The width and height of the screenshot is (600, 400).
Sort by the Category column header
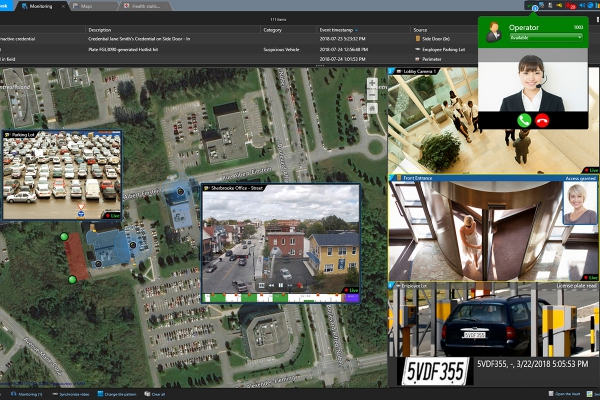pos(272,30)
